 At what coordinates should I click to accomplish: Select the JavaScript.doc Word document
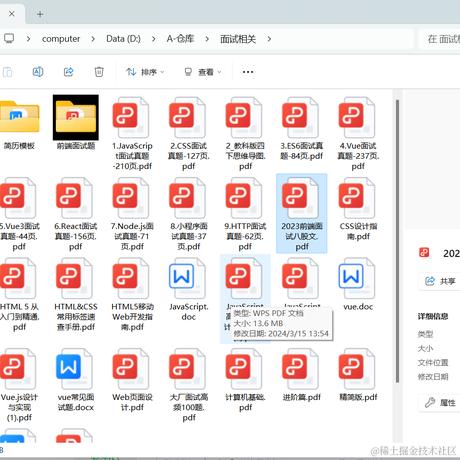[189, 289]
